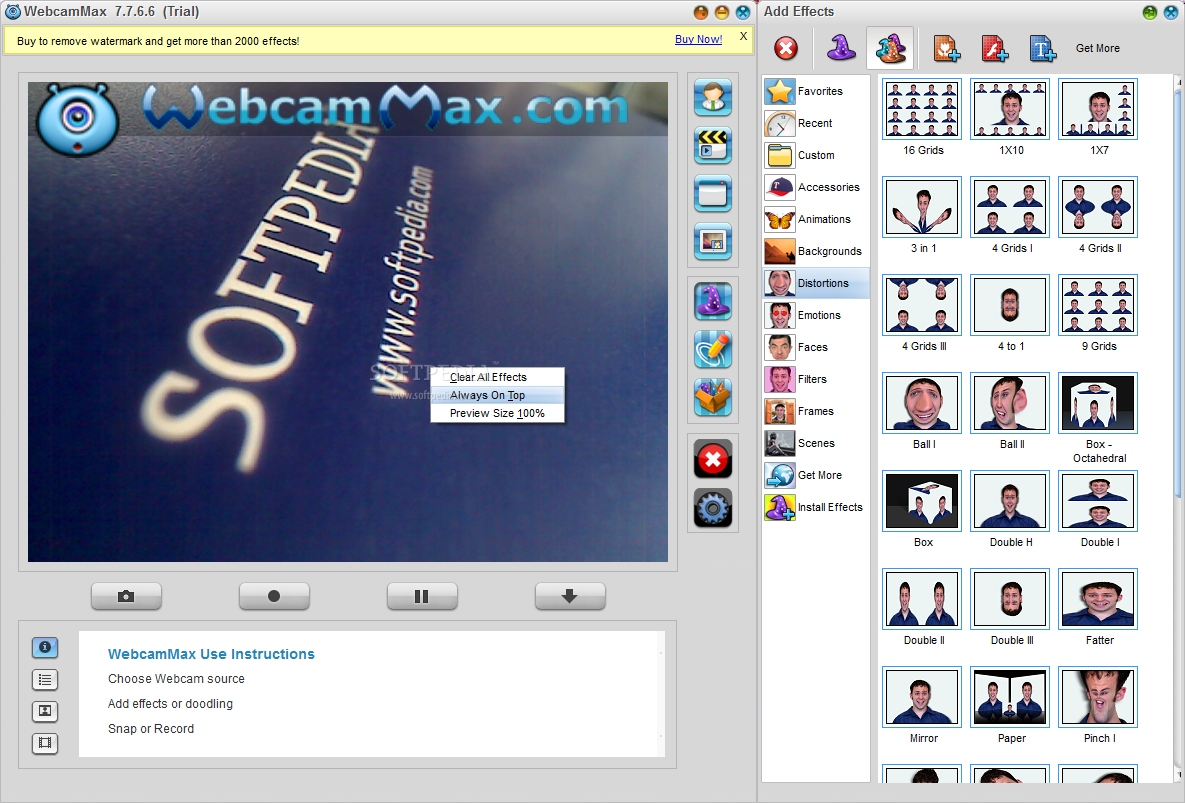Image resolution: width=1185 pixels, height=803 pixels.
Task: Open the picture-in-picture source icon
Action: click(x=713, y=242)
